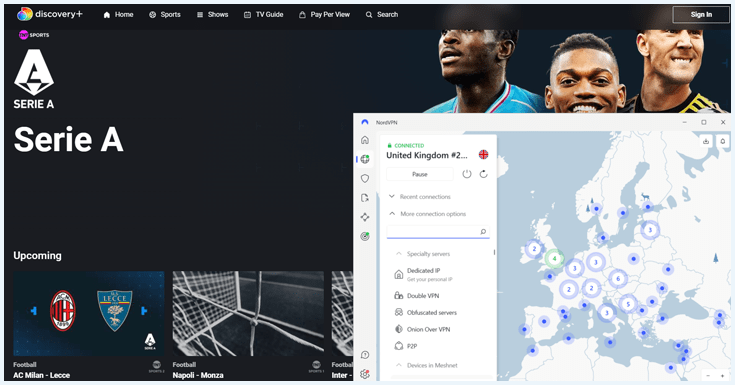The height and width of the screenshot is (385, 735).
Task: Open the discovery+ logo homepage
Action: click(50, 15)
